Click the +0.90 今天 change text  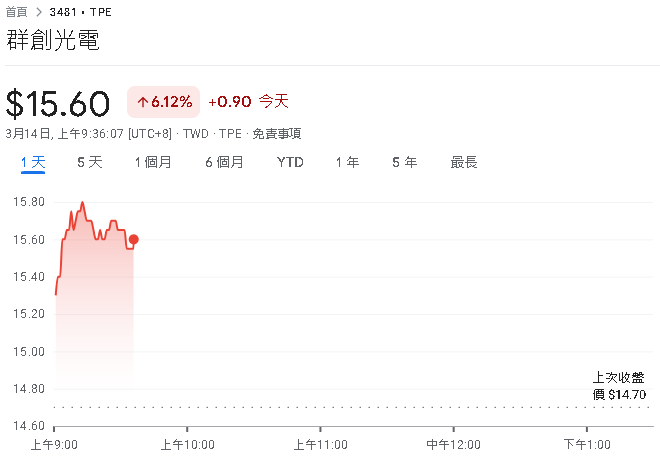point(248,102)
